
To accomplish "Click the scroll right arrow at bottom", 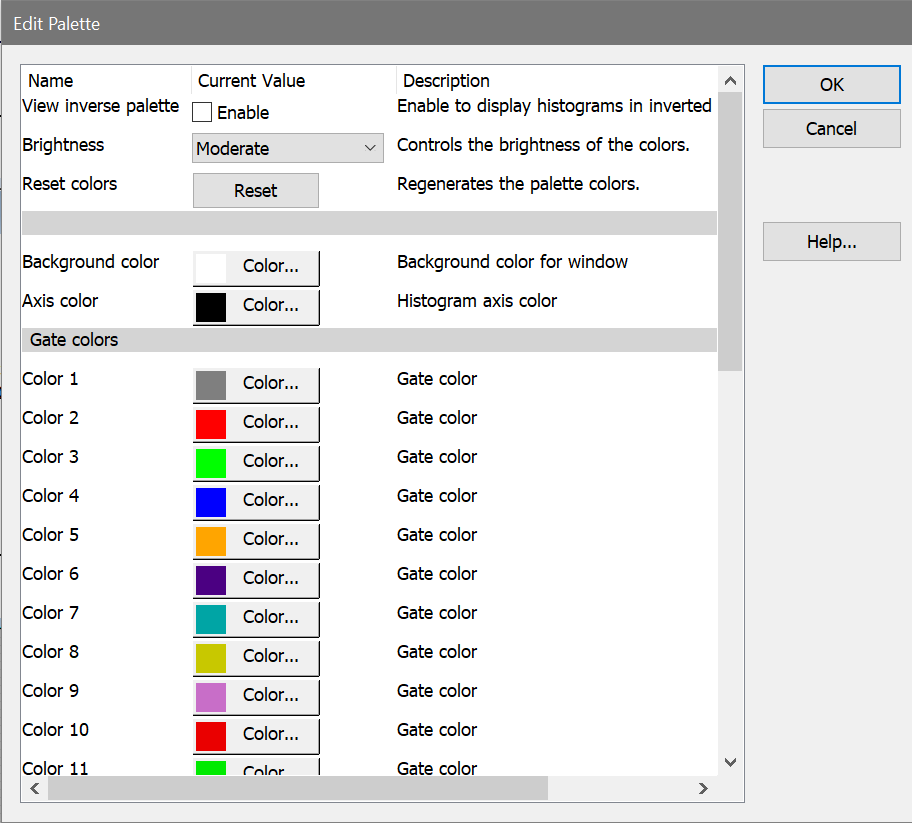I will (x=704, y=789).
